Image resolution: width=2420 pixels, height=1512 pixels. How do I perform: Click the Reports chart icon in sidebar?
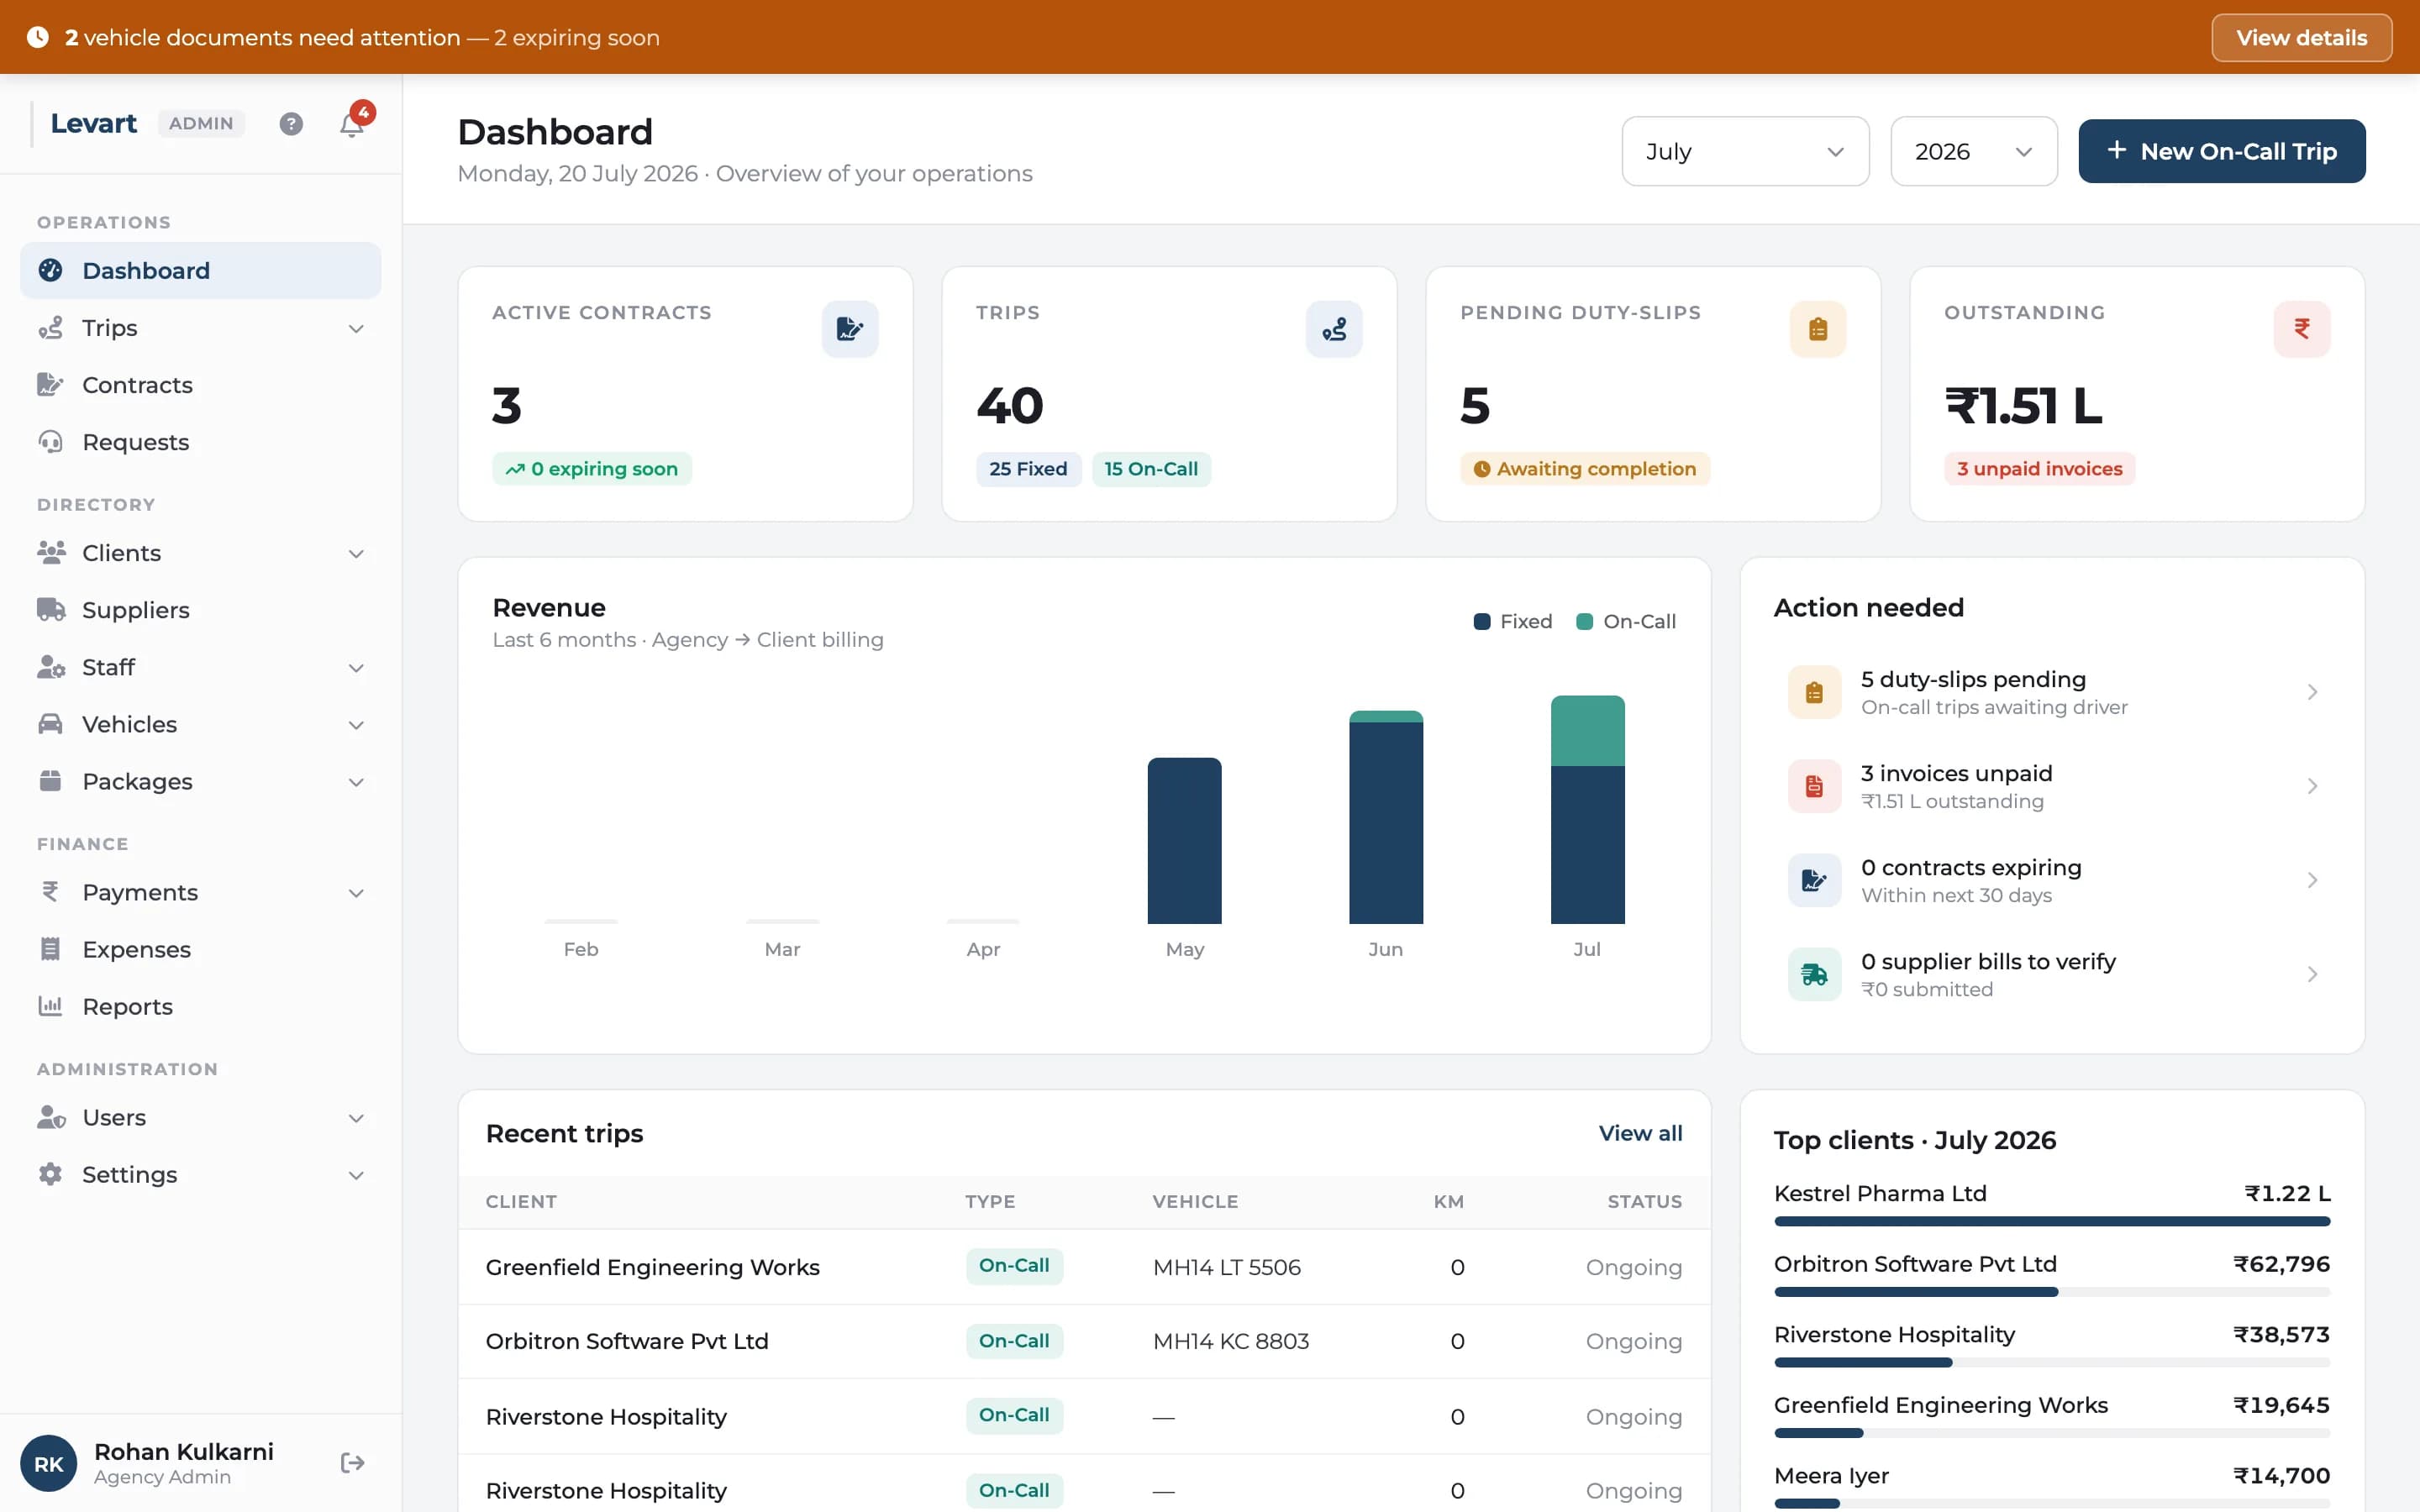coord(50,1006)
